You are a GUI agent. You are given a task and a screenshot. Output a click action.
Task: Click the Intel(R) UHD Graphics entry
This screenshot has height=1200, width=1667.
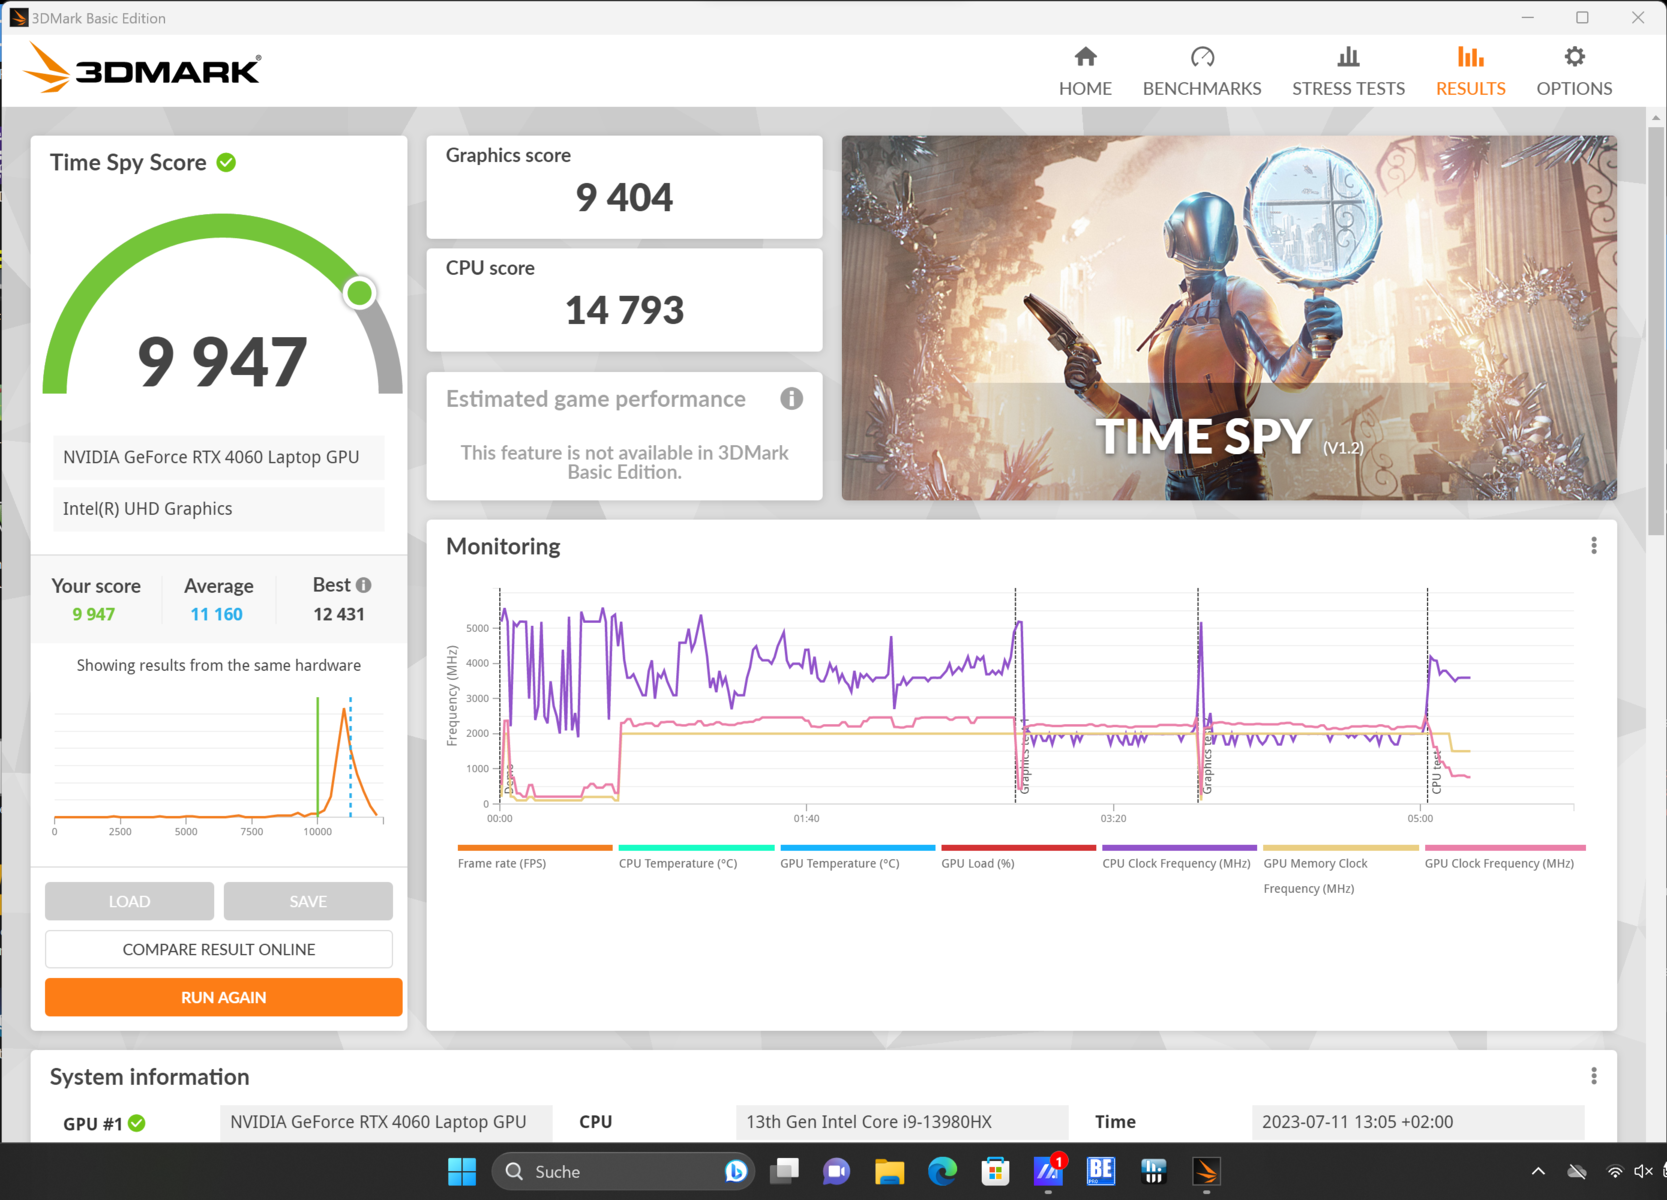coord(218,509)
